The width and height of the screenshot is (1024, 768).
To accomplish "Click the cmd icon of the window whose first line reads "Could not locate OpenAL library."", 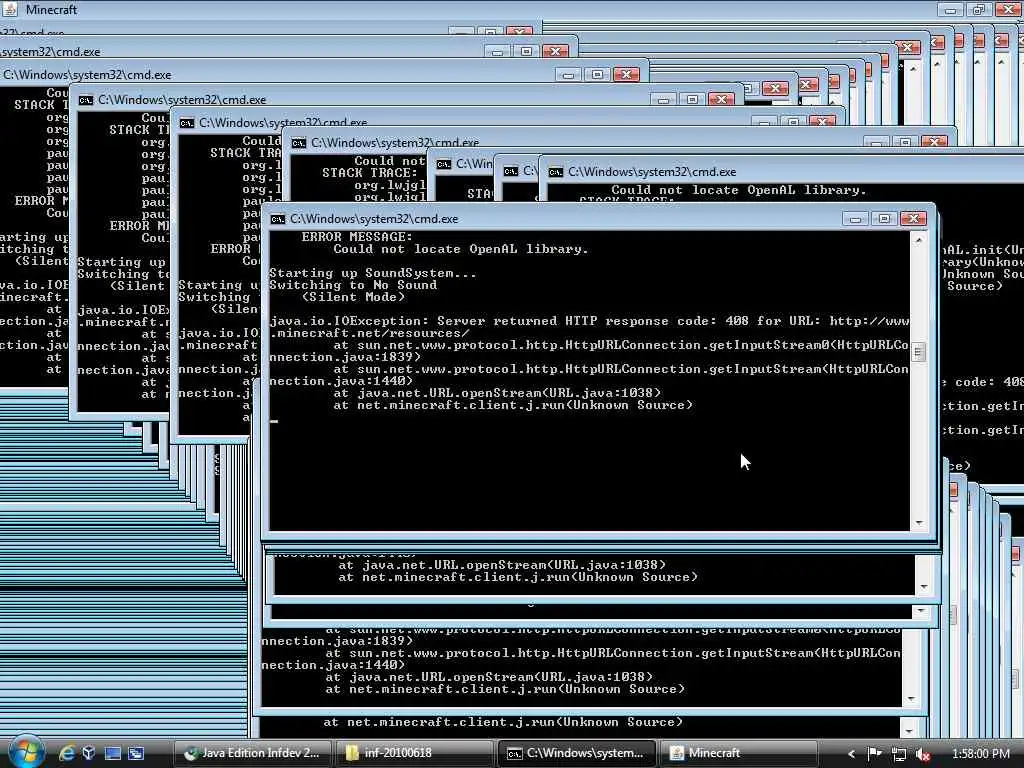I will (556, 172).
